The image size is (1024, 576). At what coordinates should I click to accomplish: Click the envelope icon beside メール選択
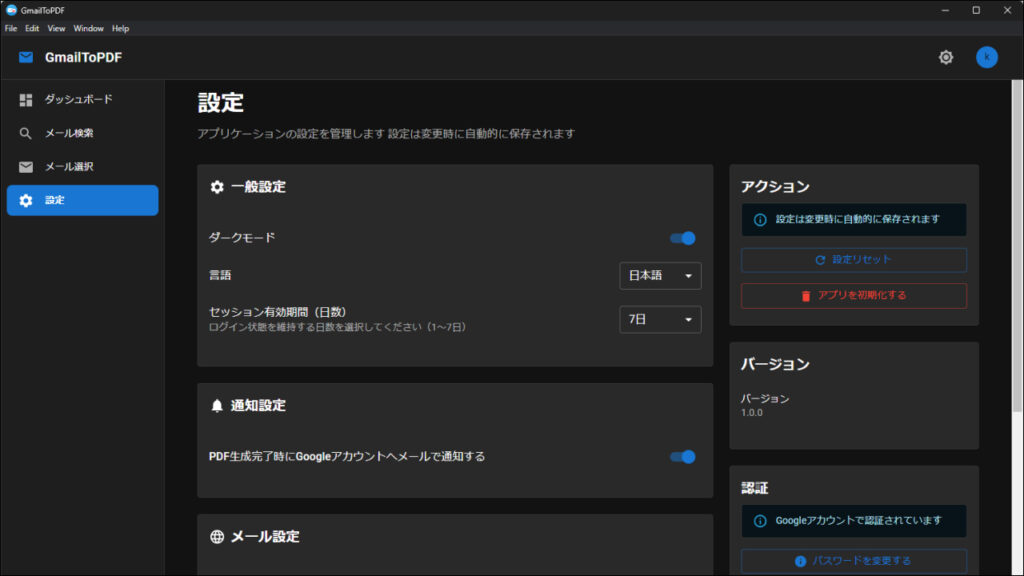pos(25,167)
